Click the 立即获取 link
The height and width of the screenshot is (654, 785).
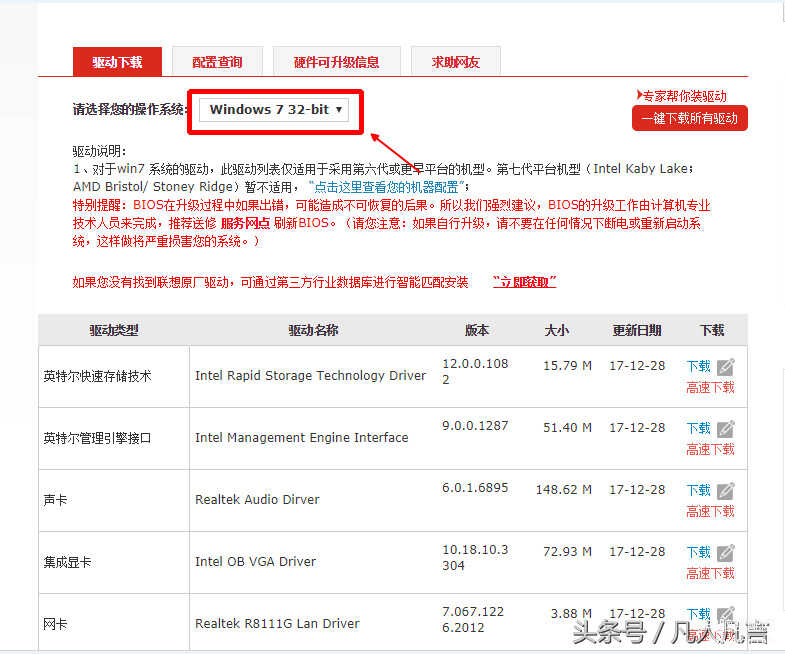[524, 282]
